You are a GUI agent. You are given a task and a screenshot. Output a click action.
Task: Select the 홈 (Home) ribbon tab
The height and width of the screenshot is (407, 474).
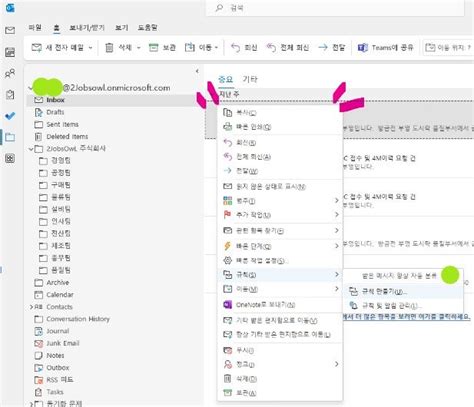pyautogui.click(x=56, y=28)
